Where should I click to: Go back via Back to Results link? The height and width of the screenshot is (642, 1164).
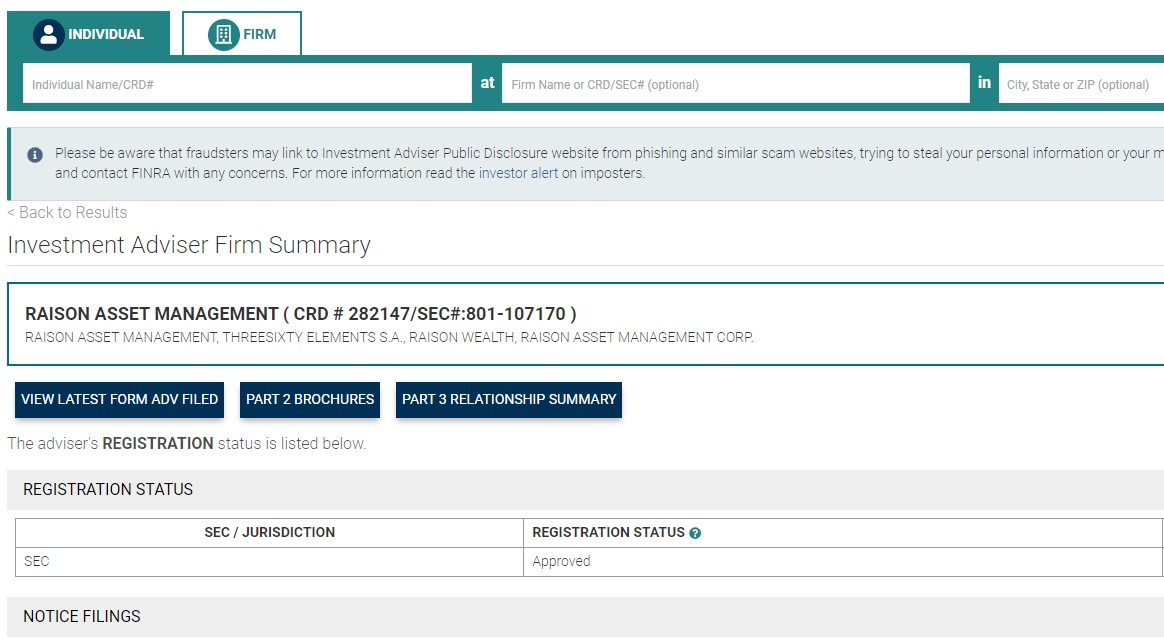tap(68, 212)
